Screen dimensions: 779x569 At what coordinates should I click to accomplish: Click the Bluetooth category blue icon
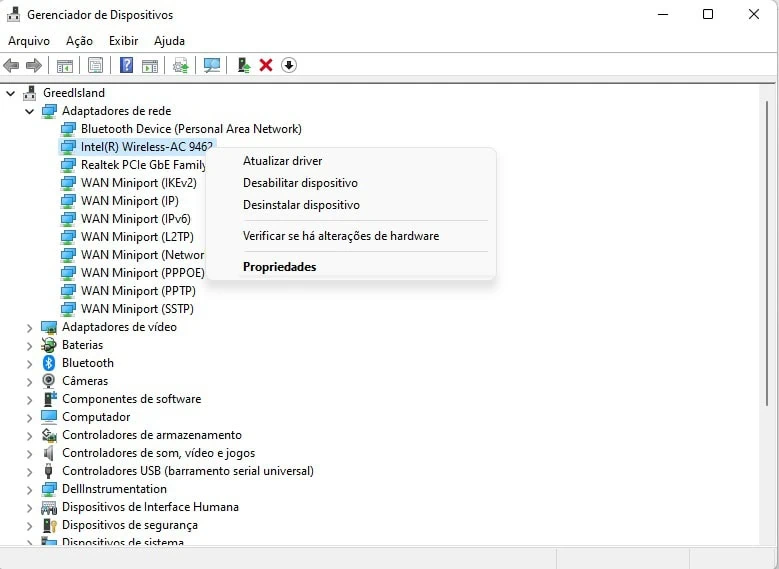coord(49,363)
